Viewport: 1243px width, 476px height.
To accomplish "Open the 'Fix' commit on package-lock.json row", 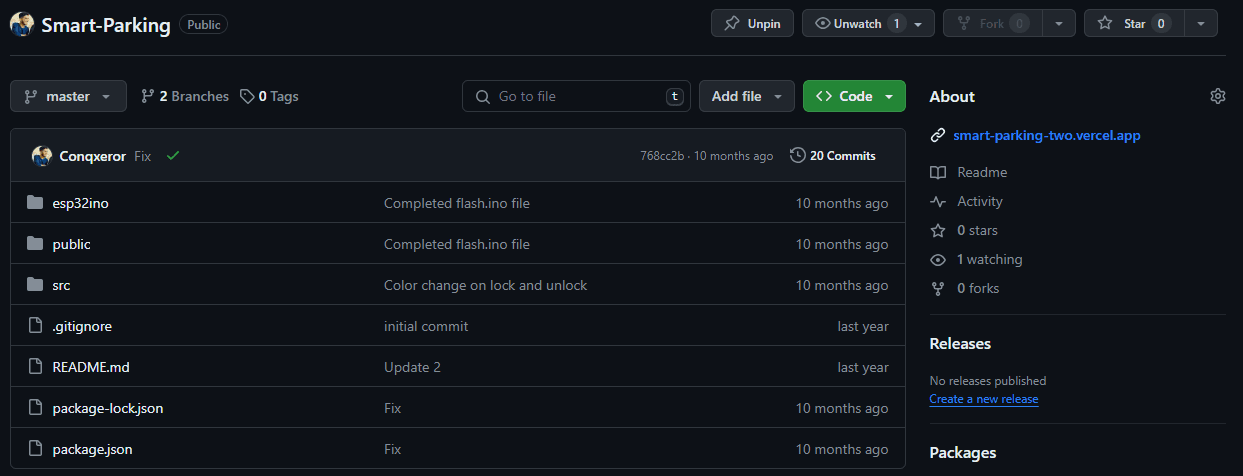I will click(x=393, y=408).
